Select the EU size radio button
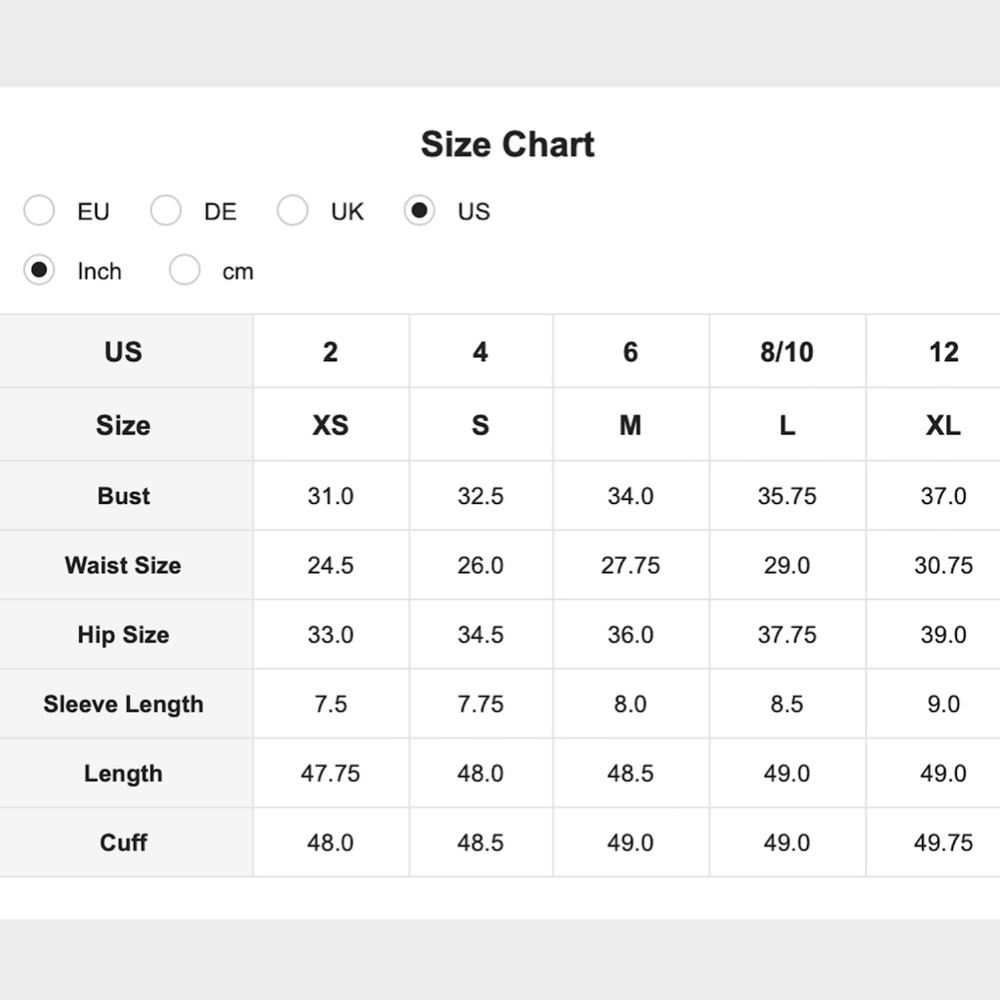1000x1000 pixels. click(x=39, y=211)
